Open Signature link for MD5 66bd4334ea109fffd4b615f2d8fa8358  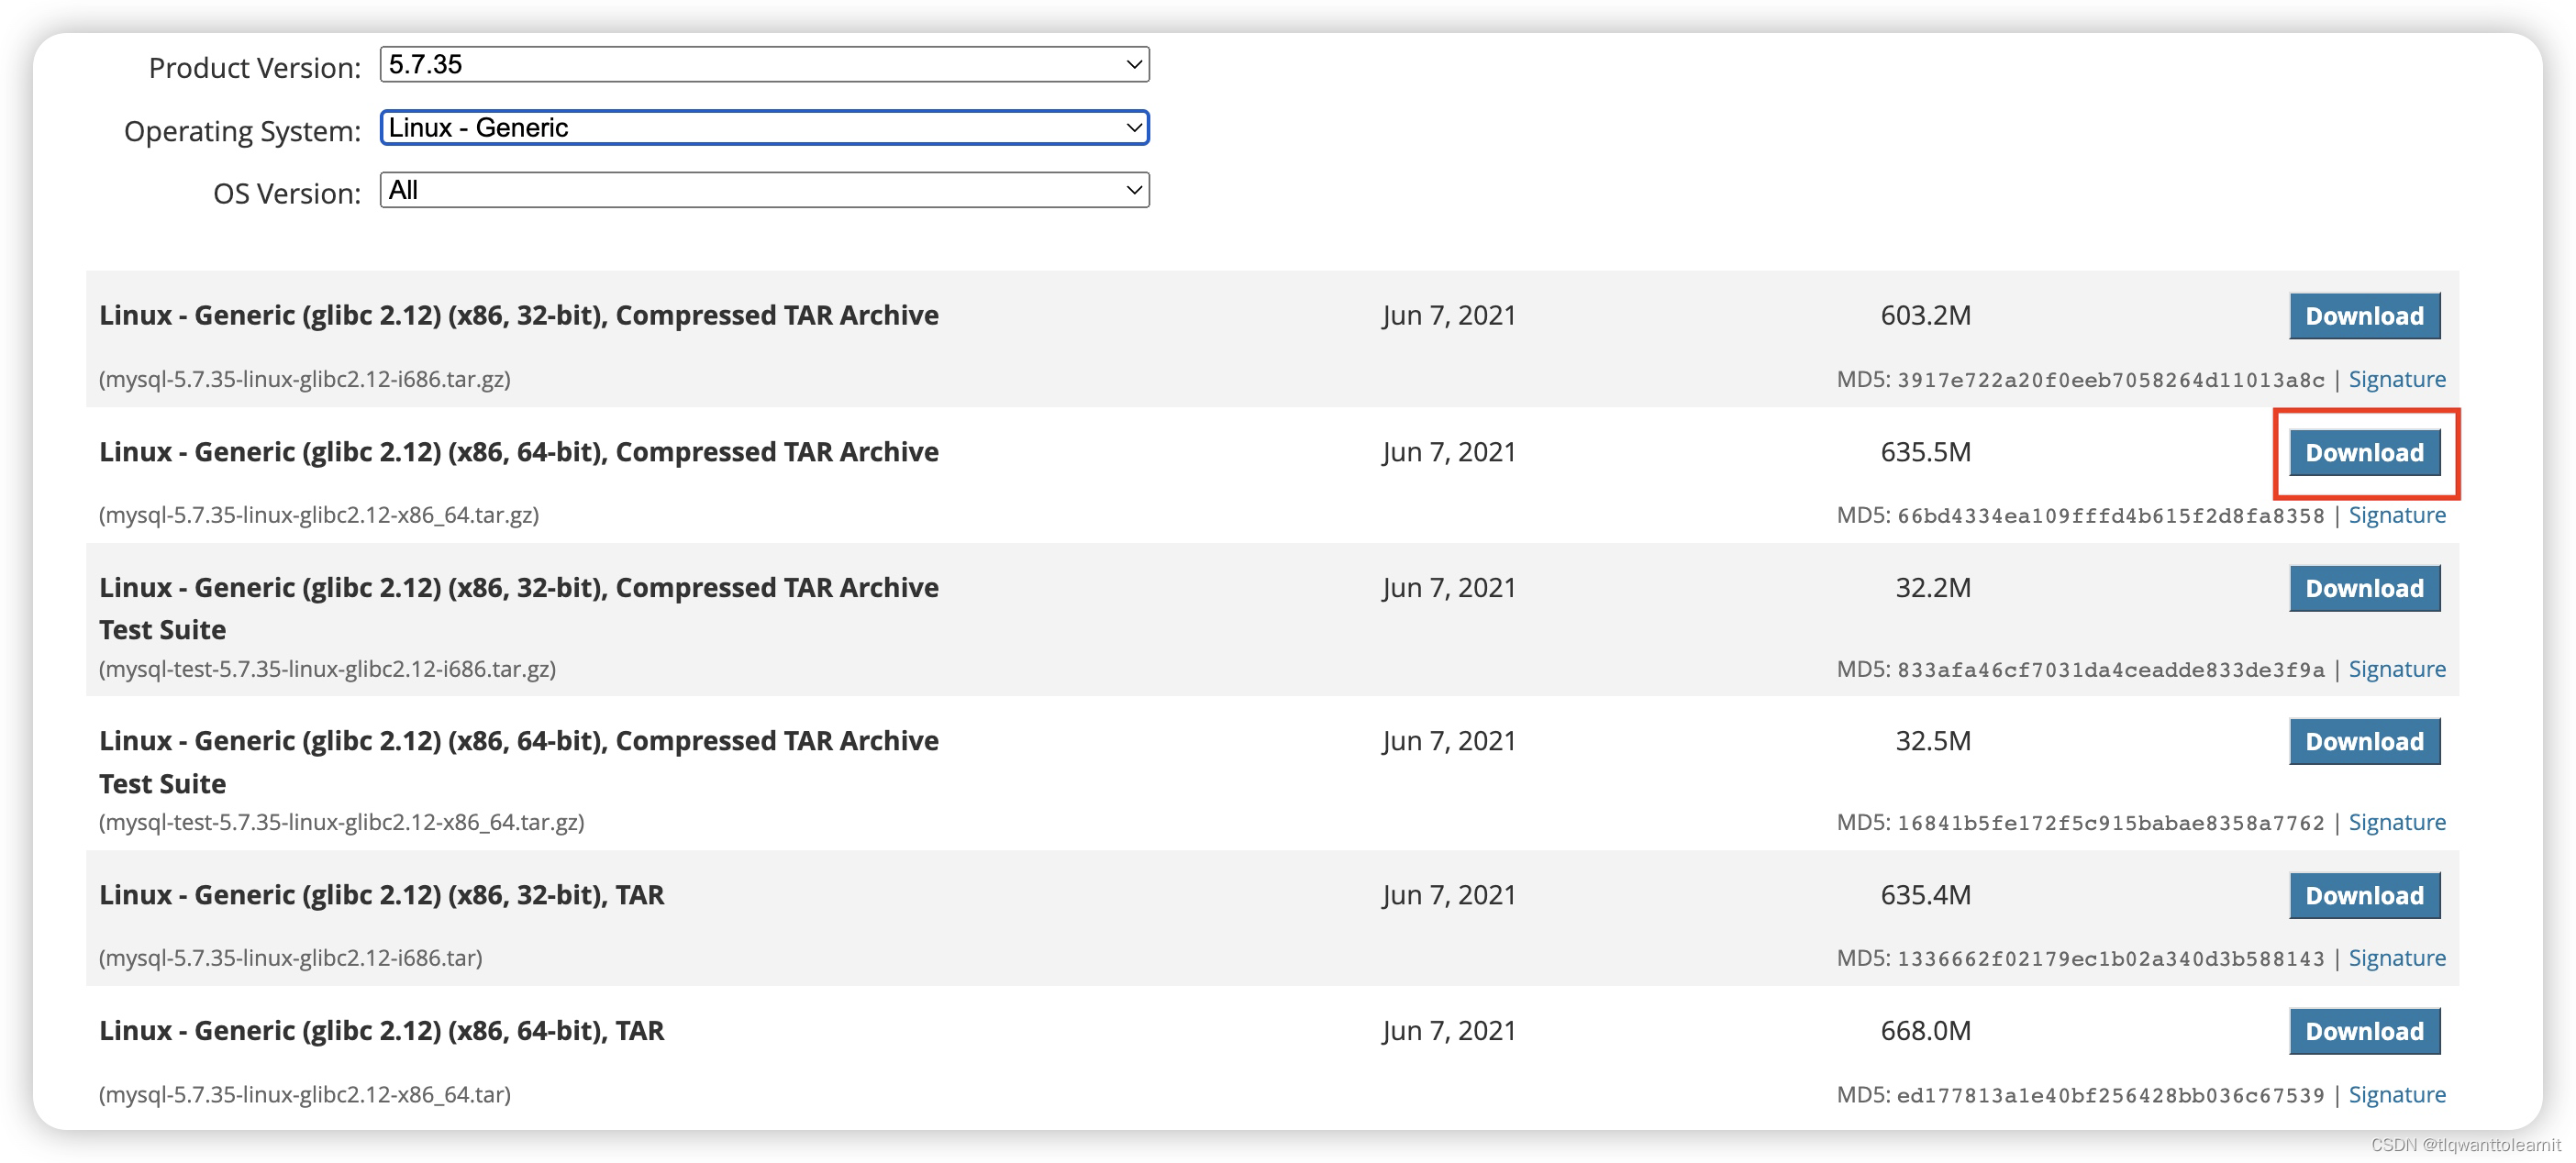pos(2396,516)
